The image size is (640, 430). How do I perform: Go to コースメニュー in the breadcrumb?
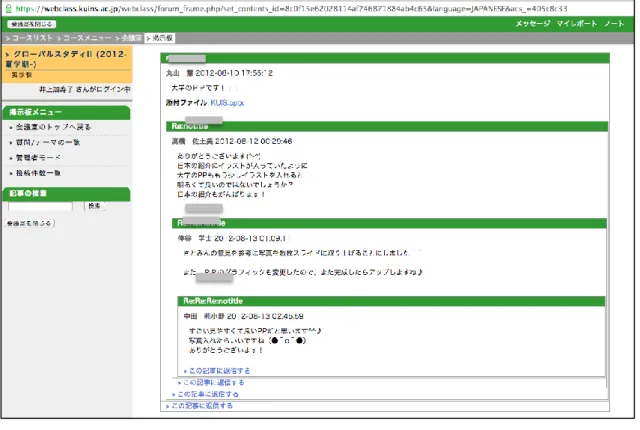(x=87, y=38)
